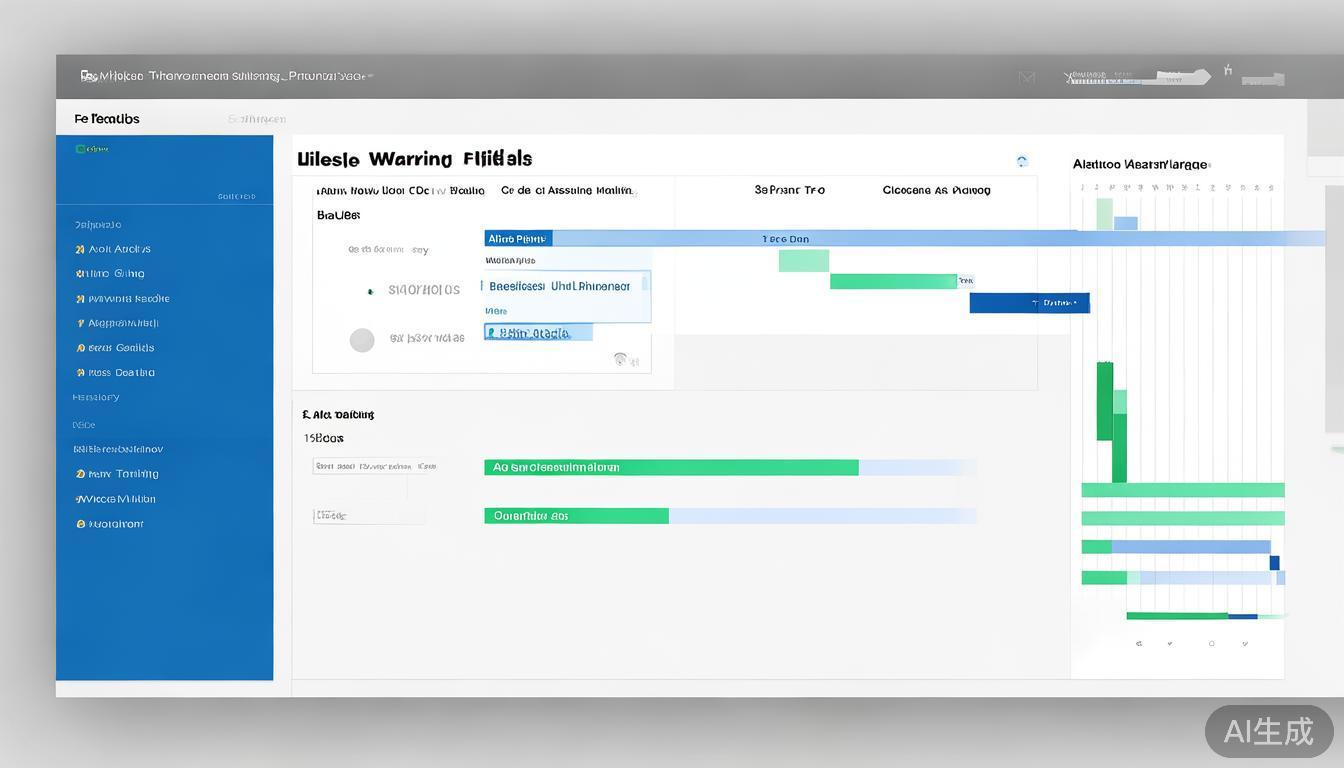
Task: Select the small green dot option 'Sidorholos'
Action: pos(370,291)
